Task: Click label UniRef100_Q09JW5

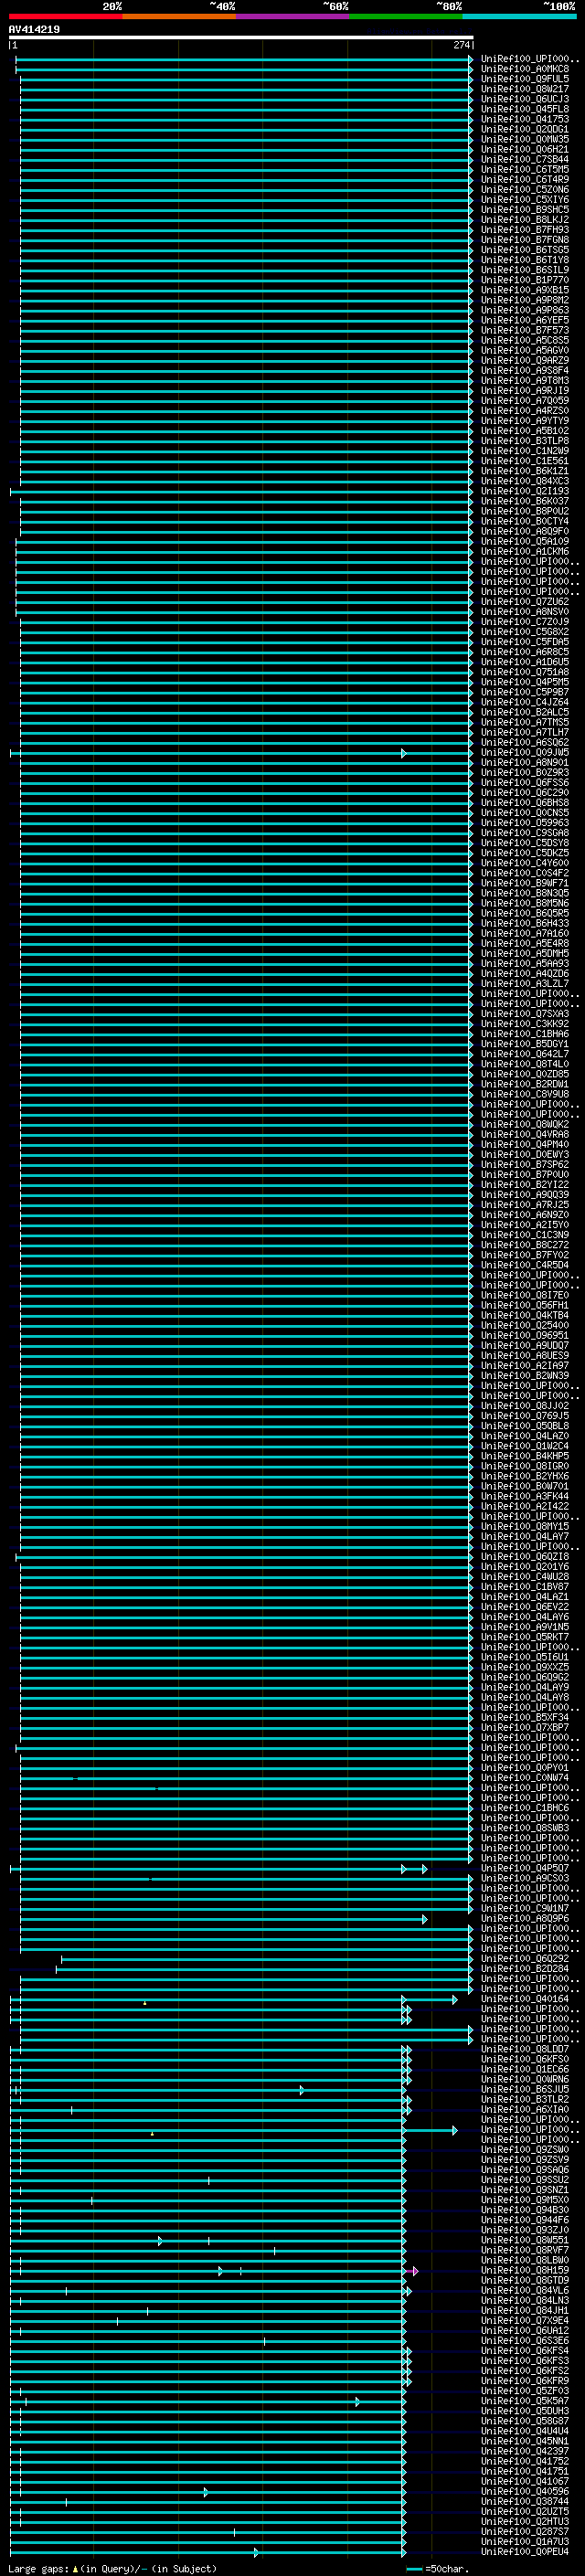Action: pyautogui.click(x=525, y=752)
